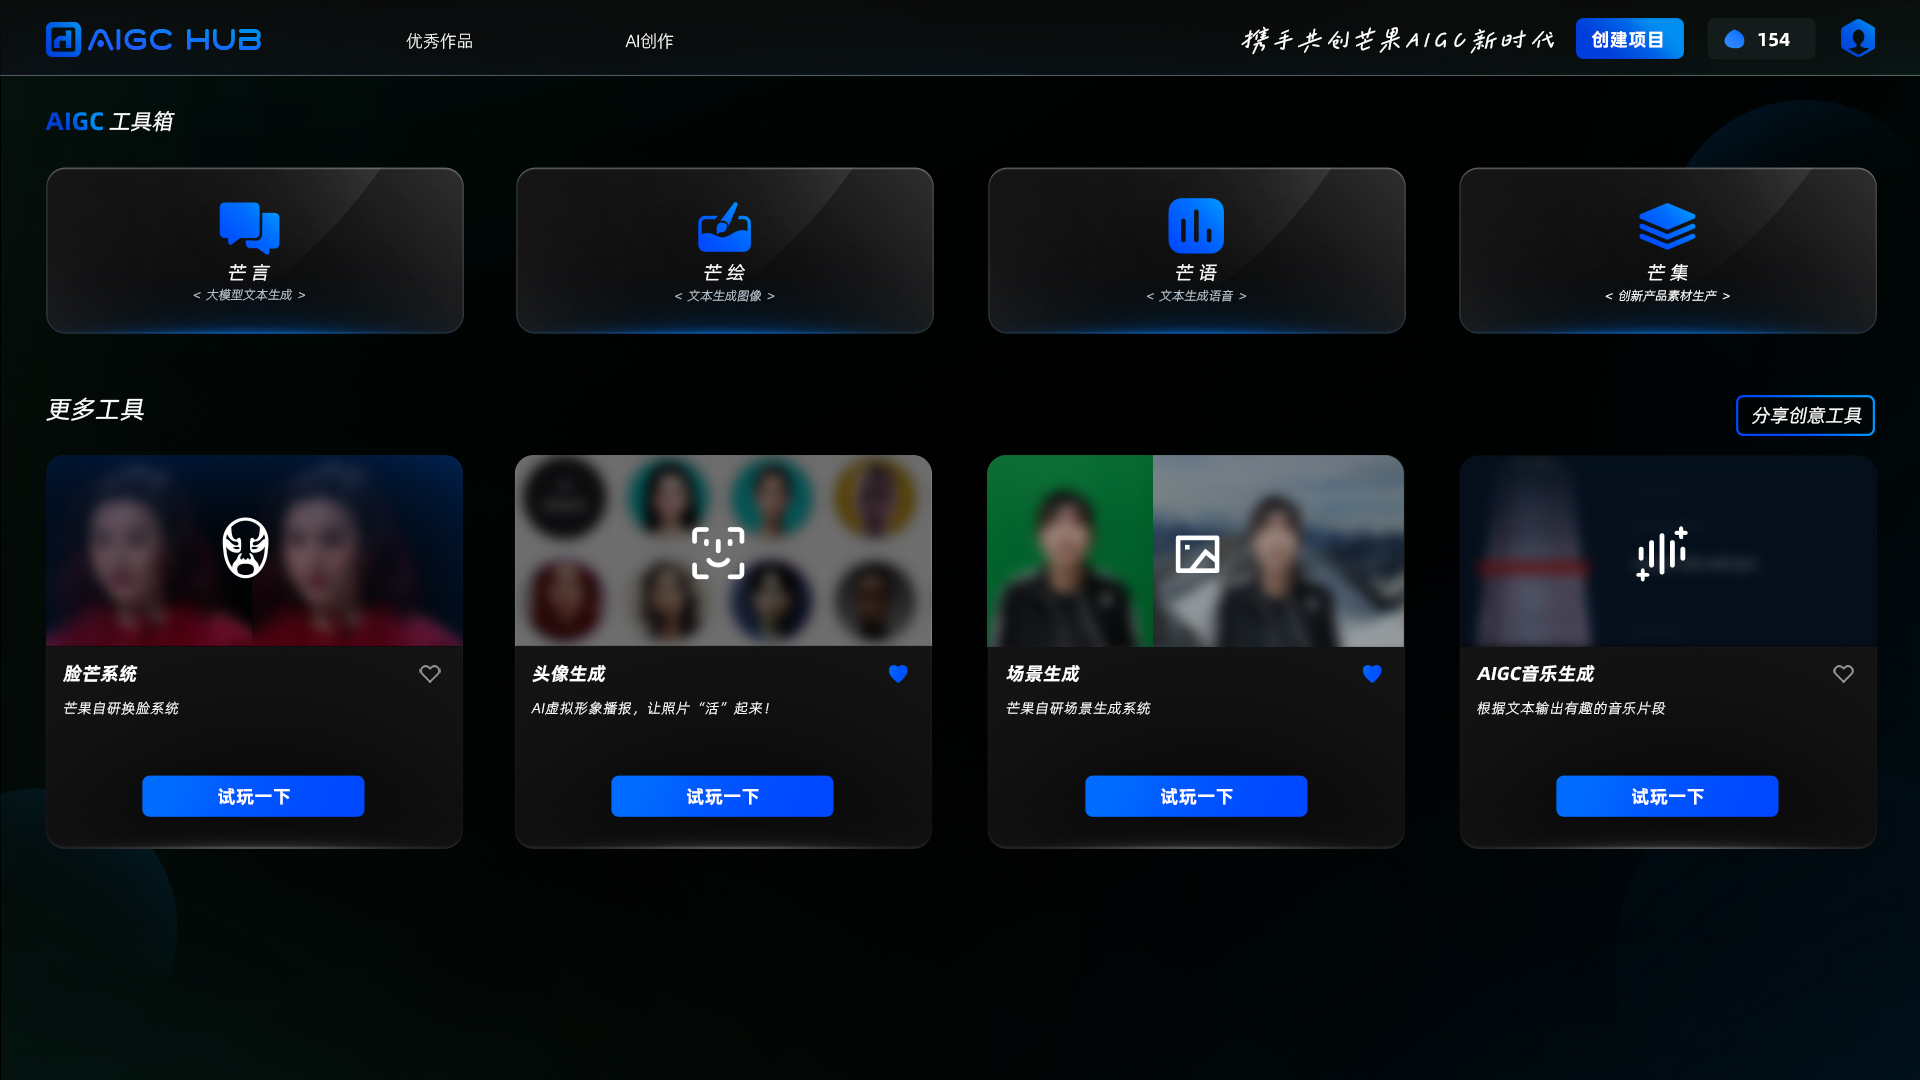Click the 根据文本输出有趣的音乐片段 description
The height and width of the screenshot is (1080, 1920).
click(x=1571, y=708)
